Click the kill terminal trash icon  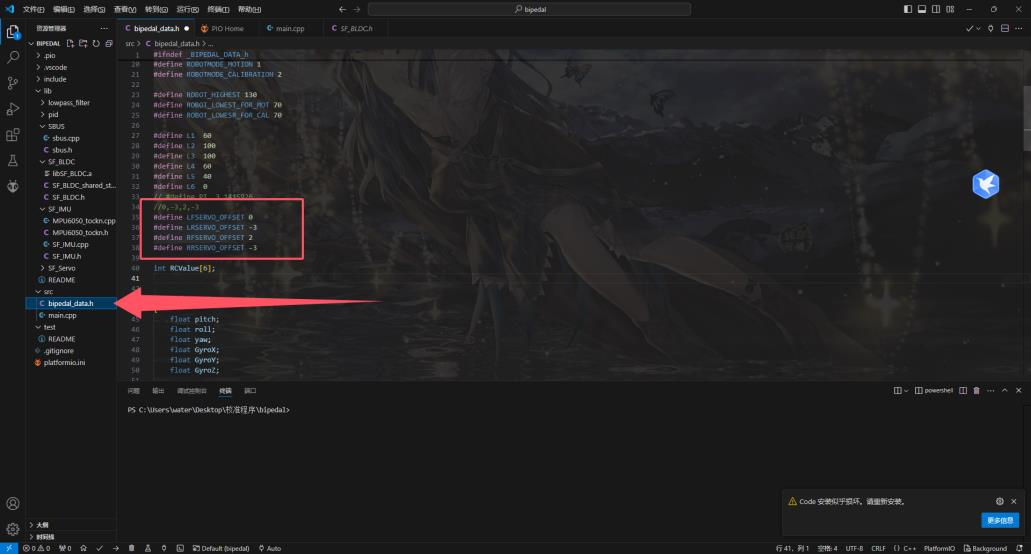tap(976, 390)
